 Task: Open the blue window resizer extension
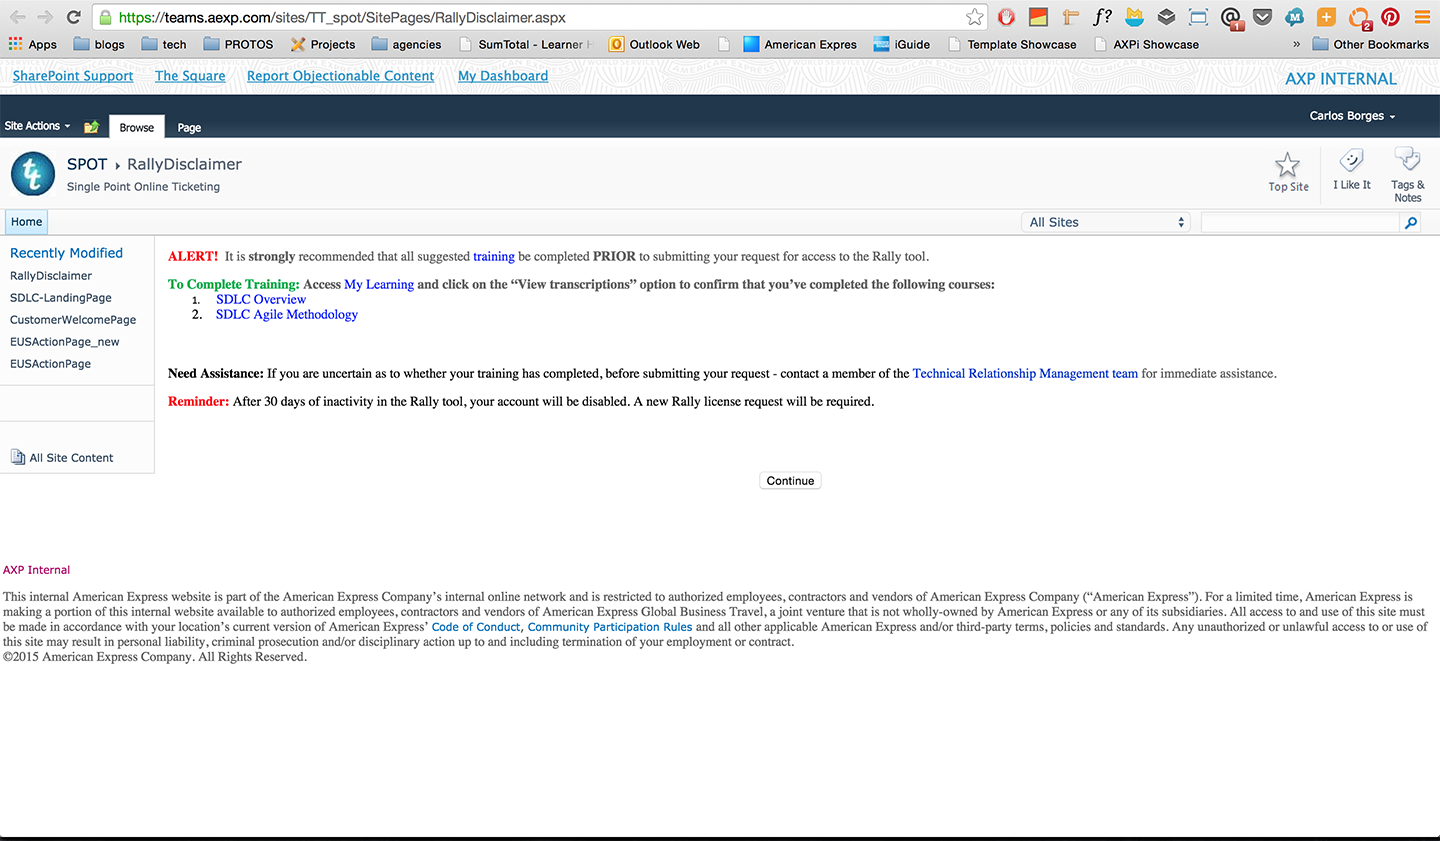(1198, 17)
